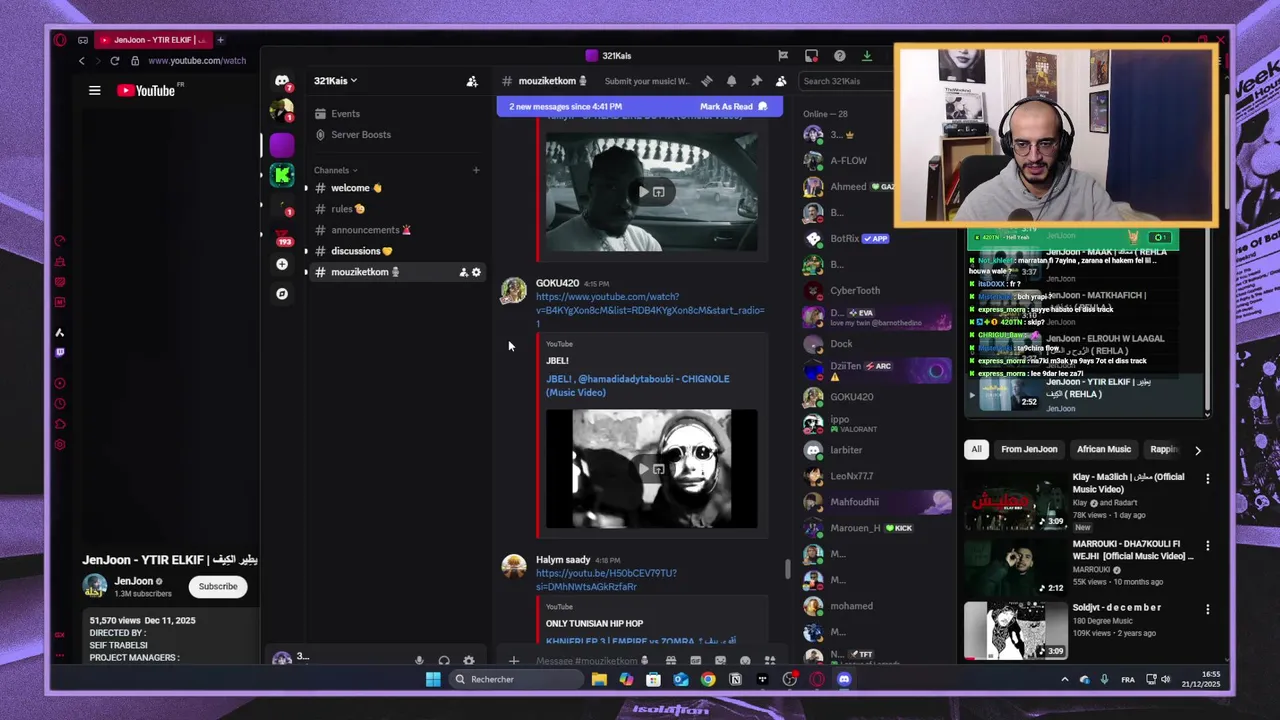The height and width of the screenshot is (720, 1280).
Task: Open the Twitch icon in Opera sidebar
Action: pos(60,352)
